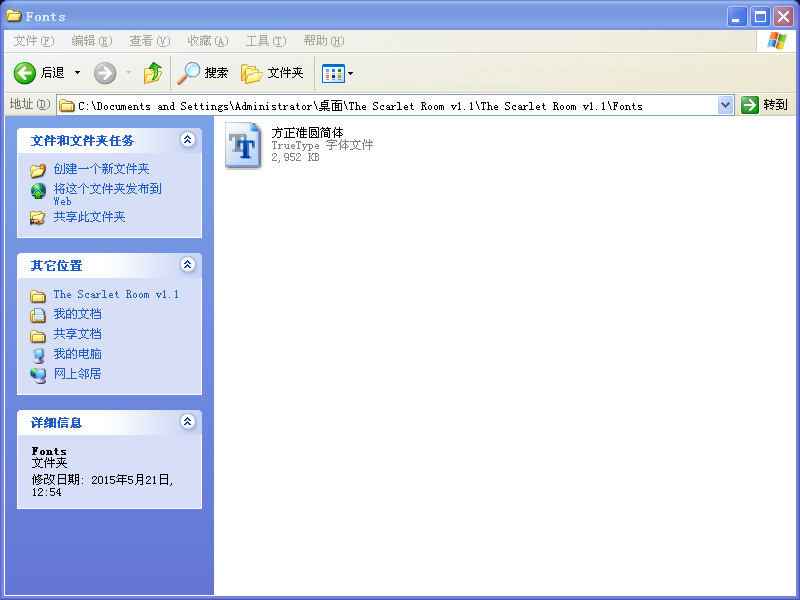Click the 文件和文件夹任务 panel header
800x600 pixels.
(x=109, y=140)
